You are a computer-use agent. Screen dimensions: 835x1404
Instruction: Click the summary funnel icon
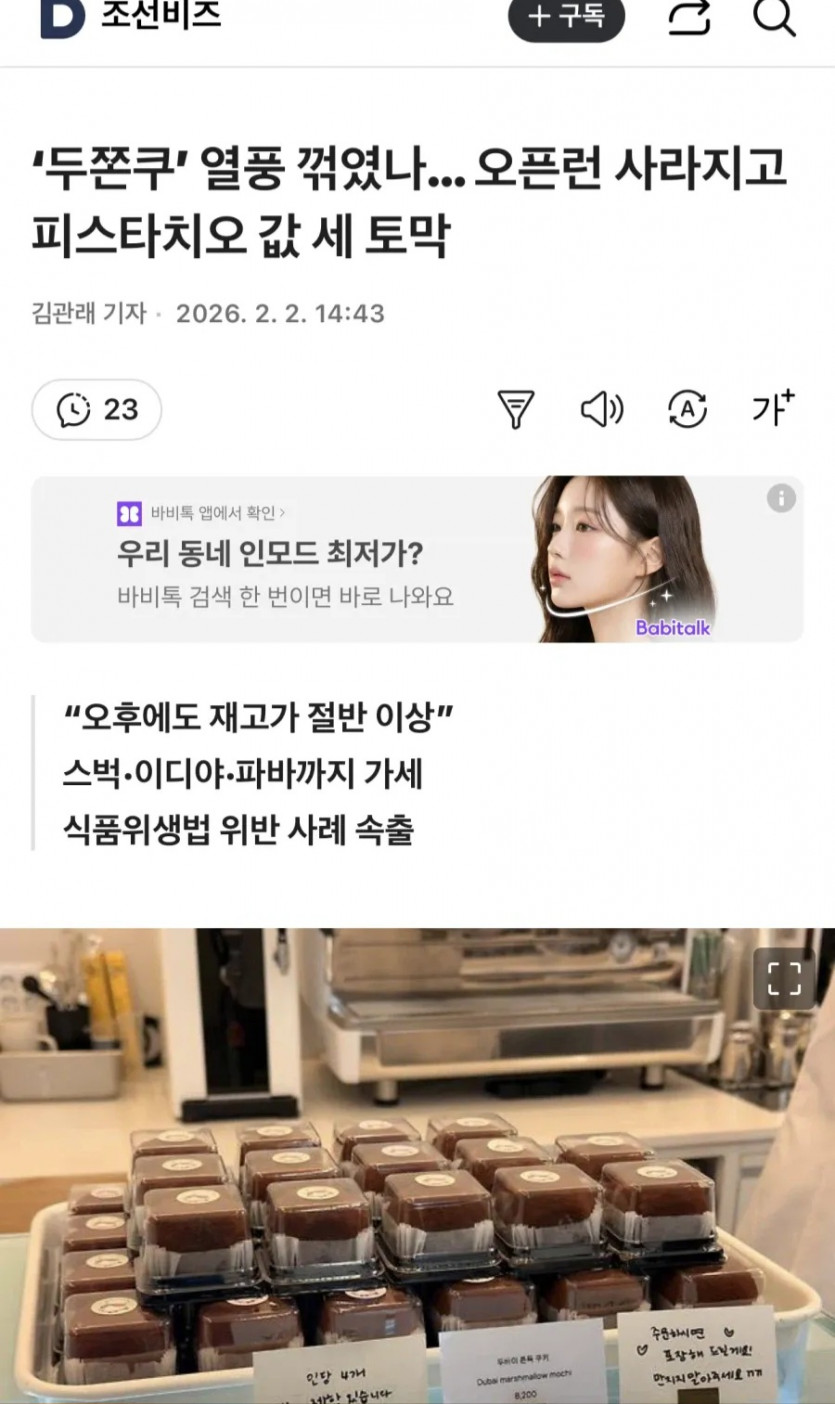(516, 409)
